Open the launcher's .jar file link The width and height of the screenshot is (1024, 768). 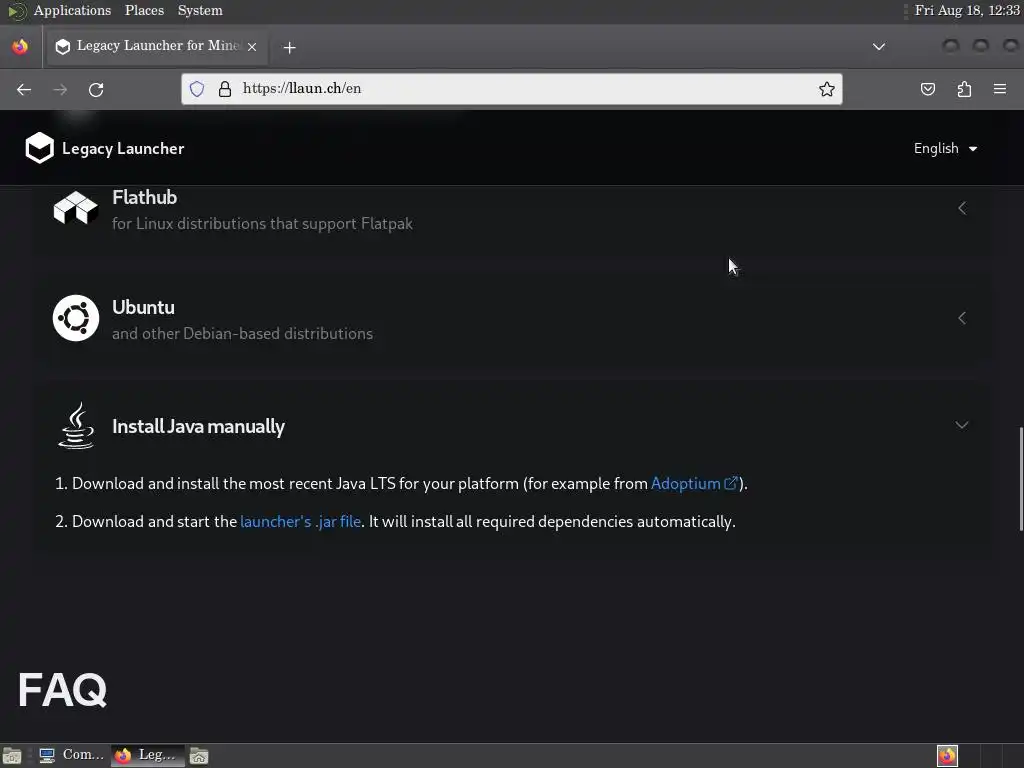pyautogui.click(x=300, y=521)
